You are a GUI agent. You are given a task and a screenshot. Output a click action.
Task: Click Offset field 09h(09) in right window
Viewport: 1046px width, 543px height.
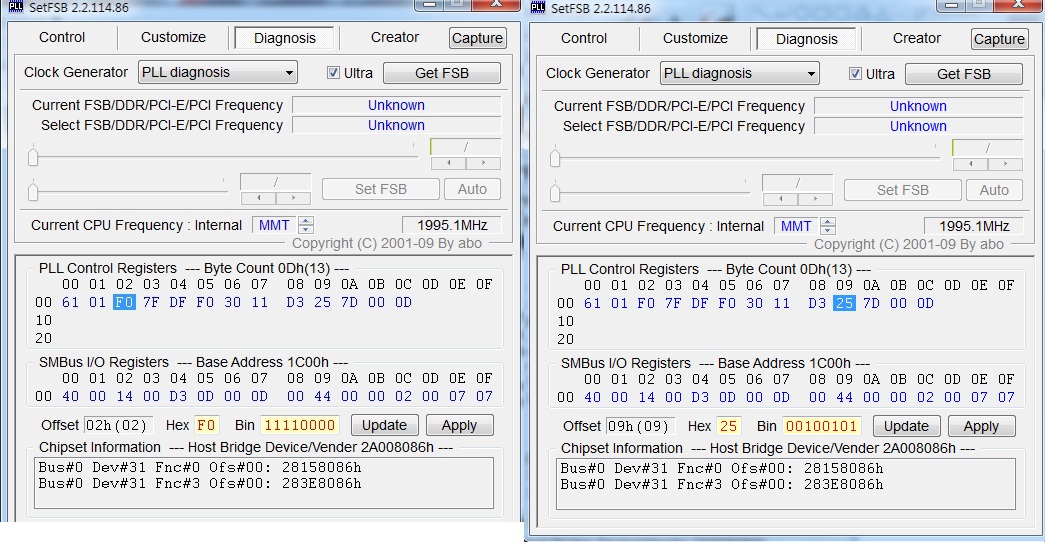(640, 426)
